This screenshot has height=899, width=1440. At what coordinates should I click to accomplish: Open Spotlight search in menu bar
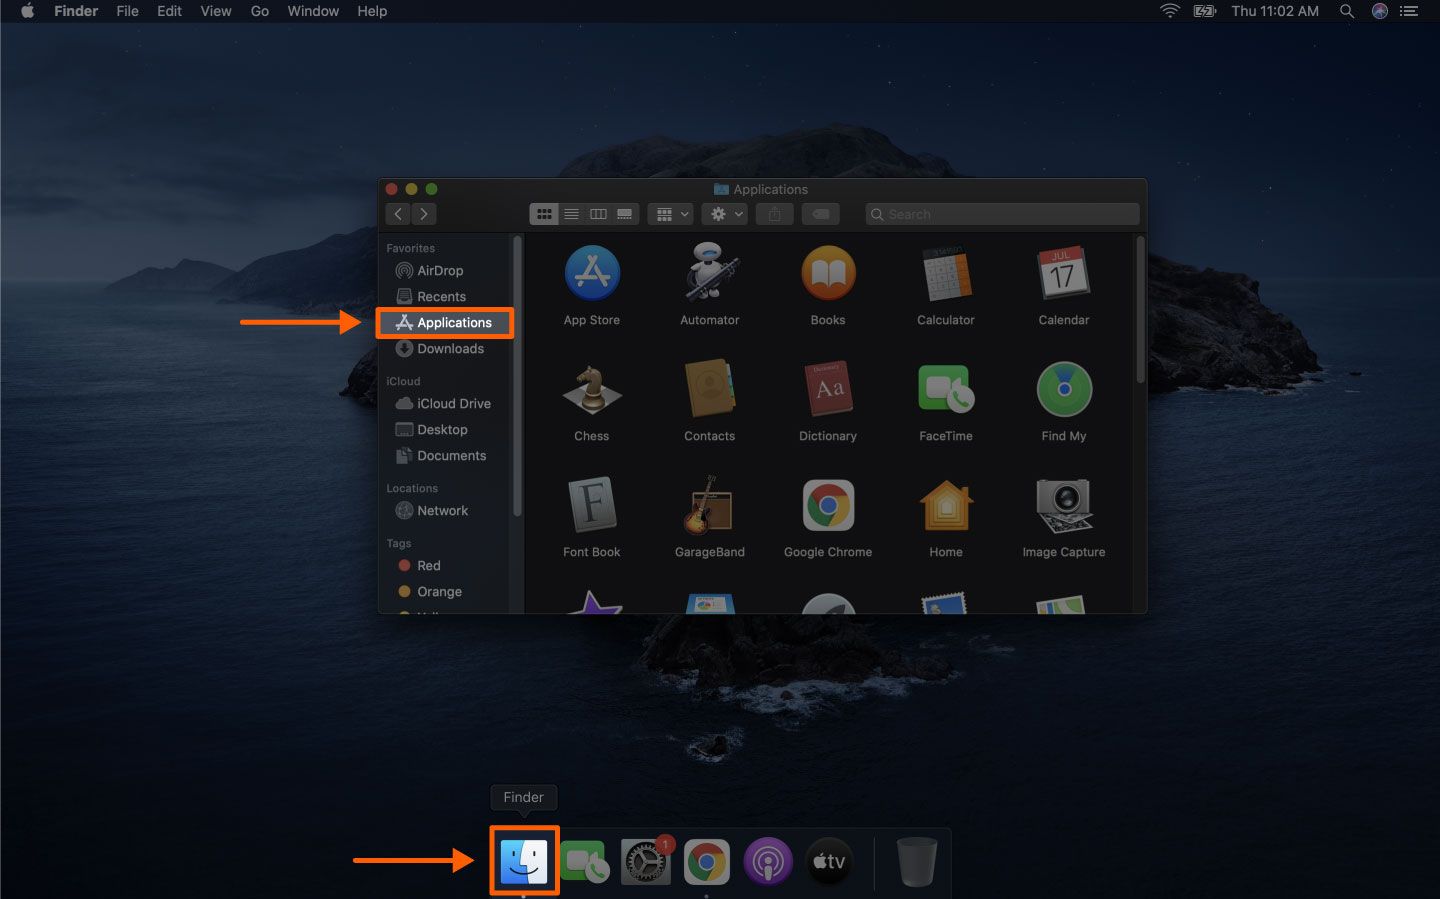[x=1347, y=11]
